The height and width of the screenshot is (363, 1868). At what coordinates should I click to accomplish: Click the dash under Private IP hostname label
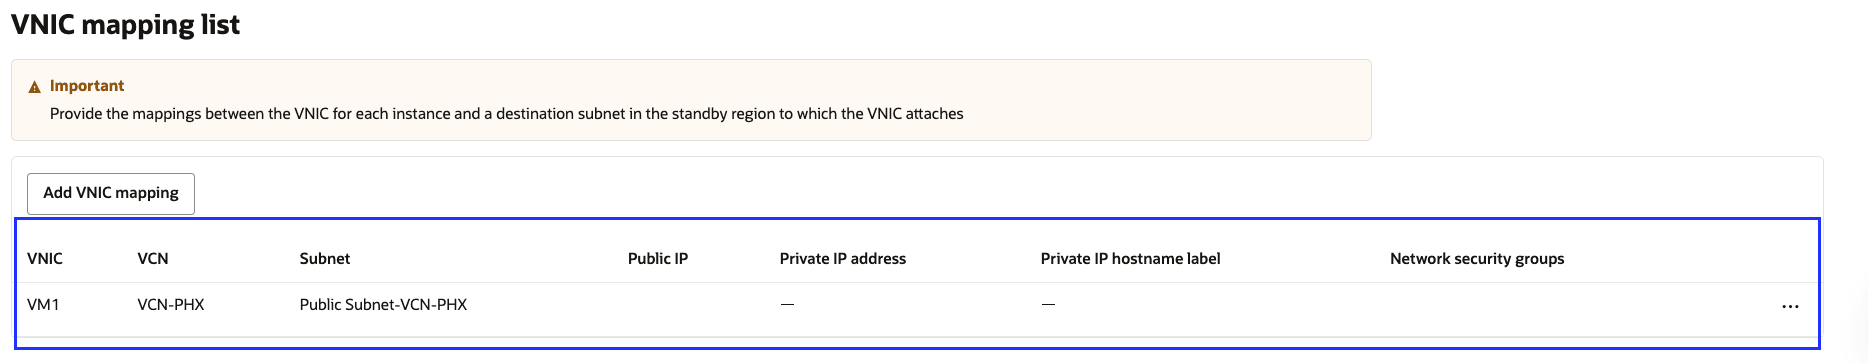coord(1048,304)
